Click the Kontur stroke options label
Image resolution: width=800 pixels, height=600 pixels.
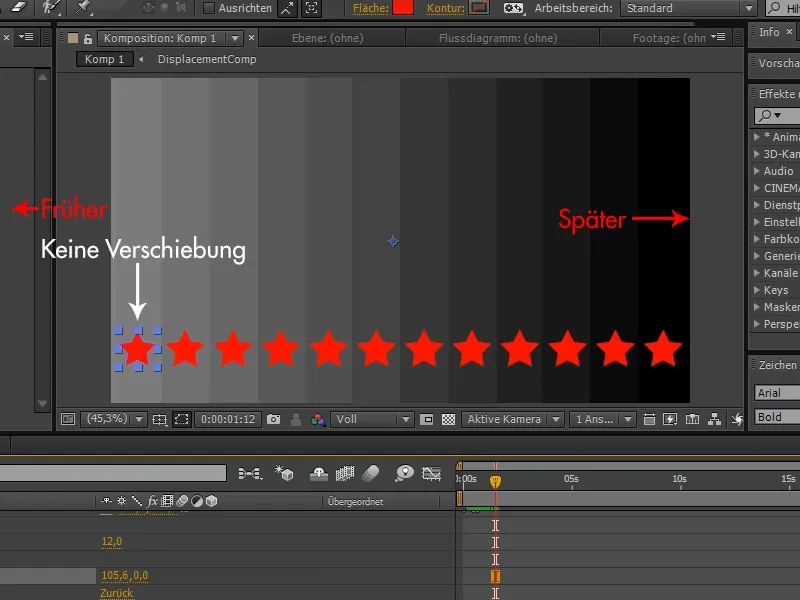pyautogui.click(x=445, y=8)
